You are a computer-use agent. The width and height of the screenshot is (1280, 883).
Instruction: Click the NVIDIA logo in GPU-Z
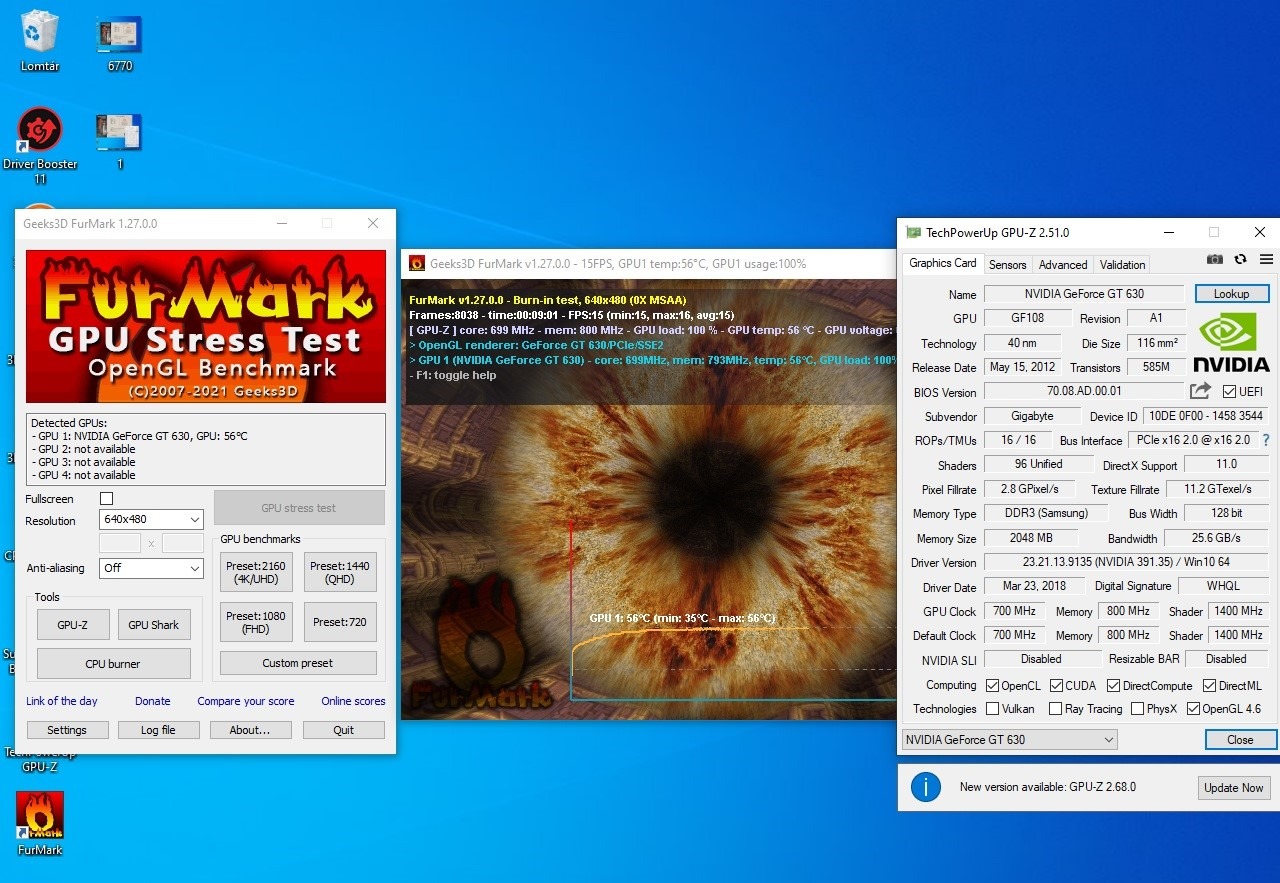(1231, 343)
